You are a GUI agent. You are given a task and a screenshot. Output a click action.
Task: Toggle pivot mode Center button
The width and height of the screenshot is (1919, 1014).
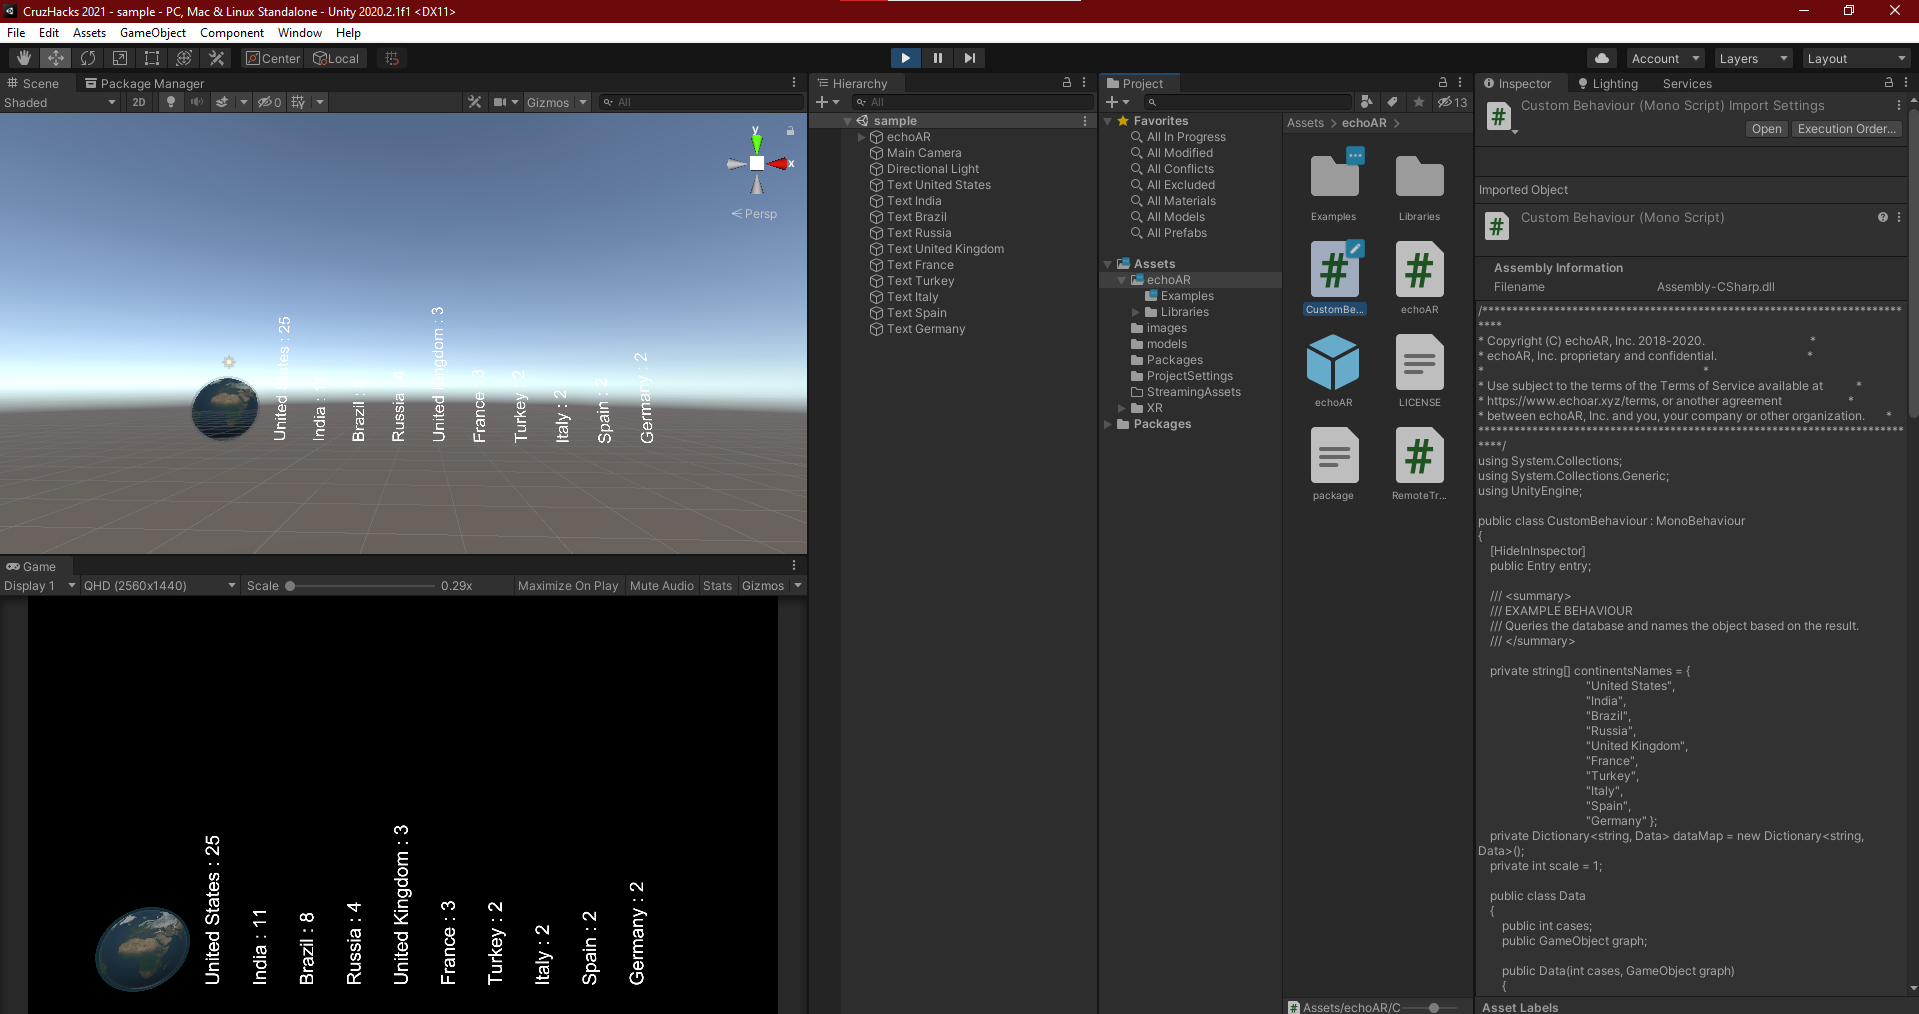tap(273, 58)
